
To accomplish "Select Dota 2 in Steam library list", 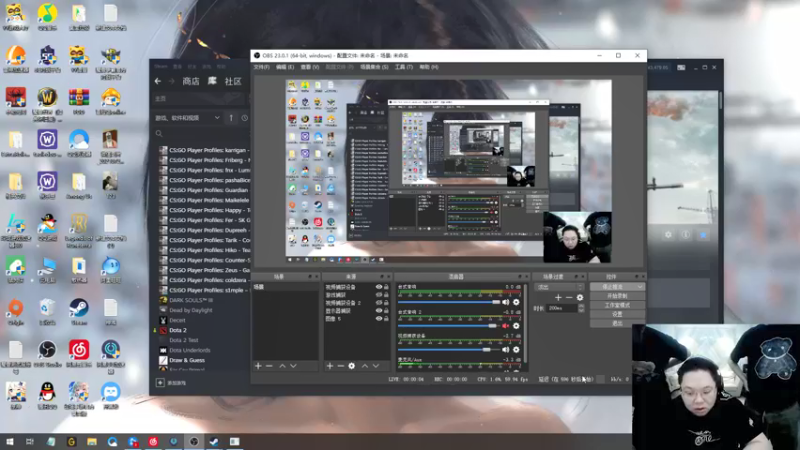I will (178, 330).
